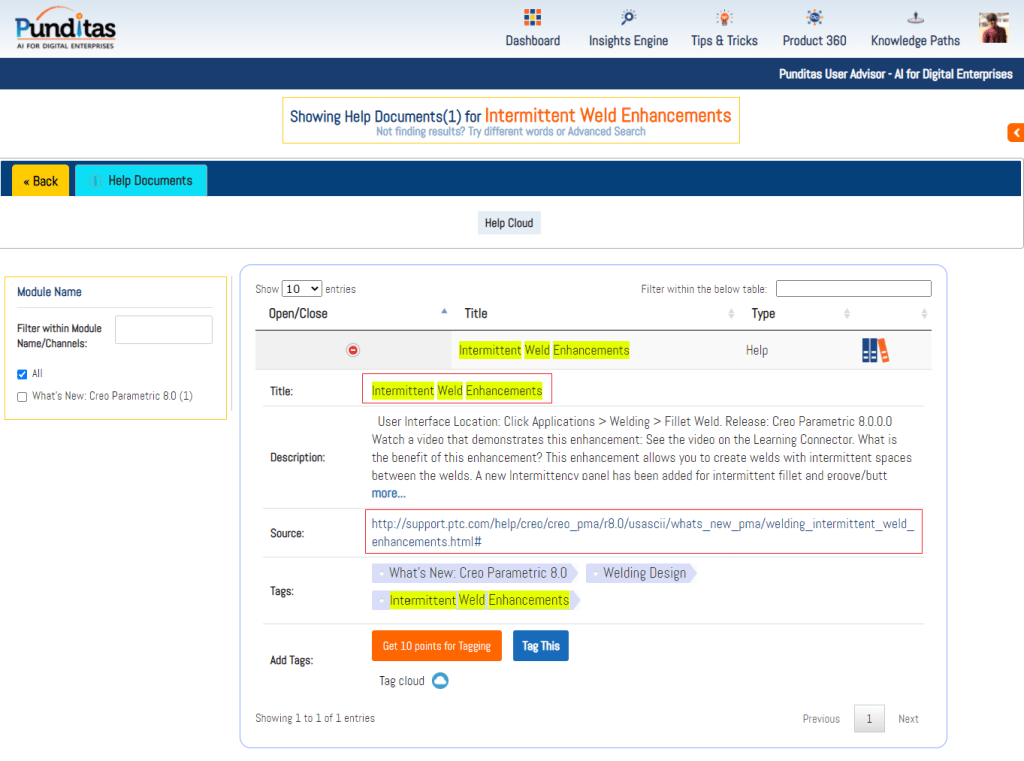Open Insights Engine from top navigation

click(x=628, y=18)
